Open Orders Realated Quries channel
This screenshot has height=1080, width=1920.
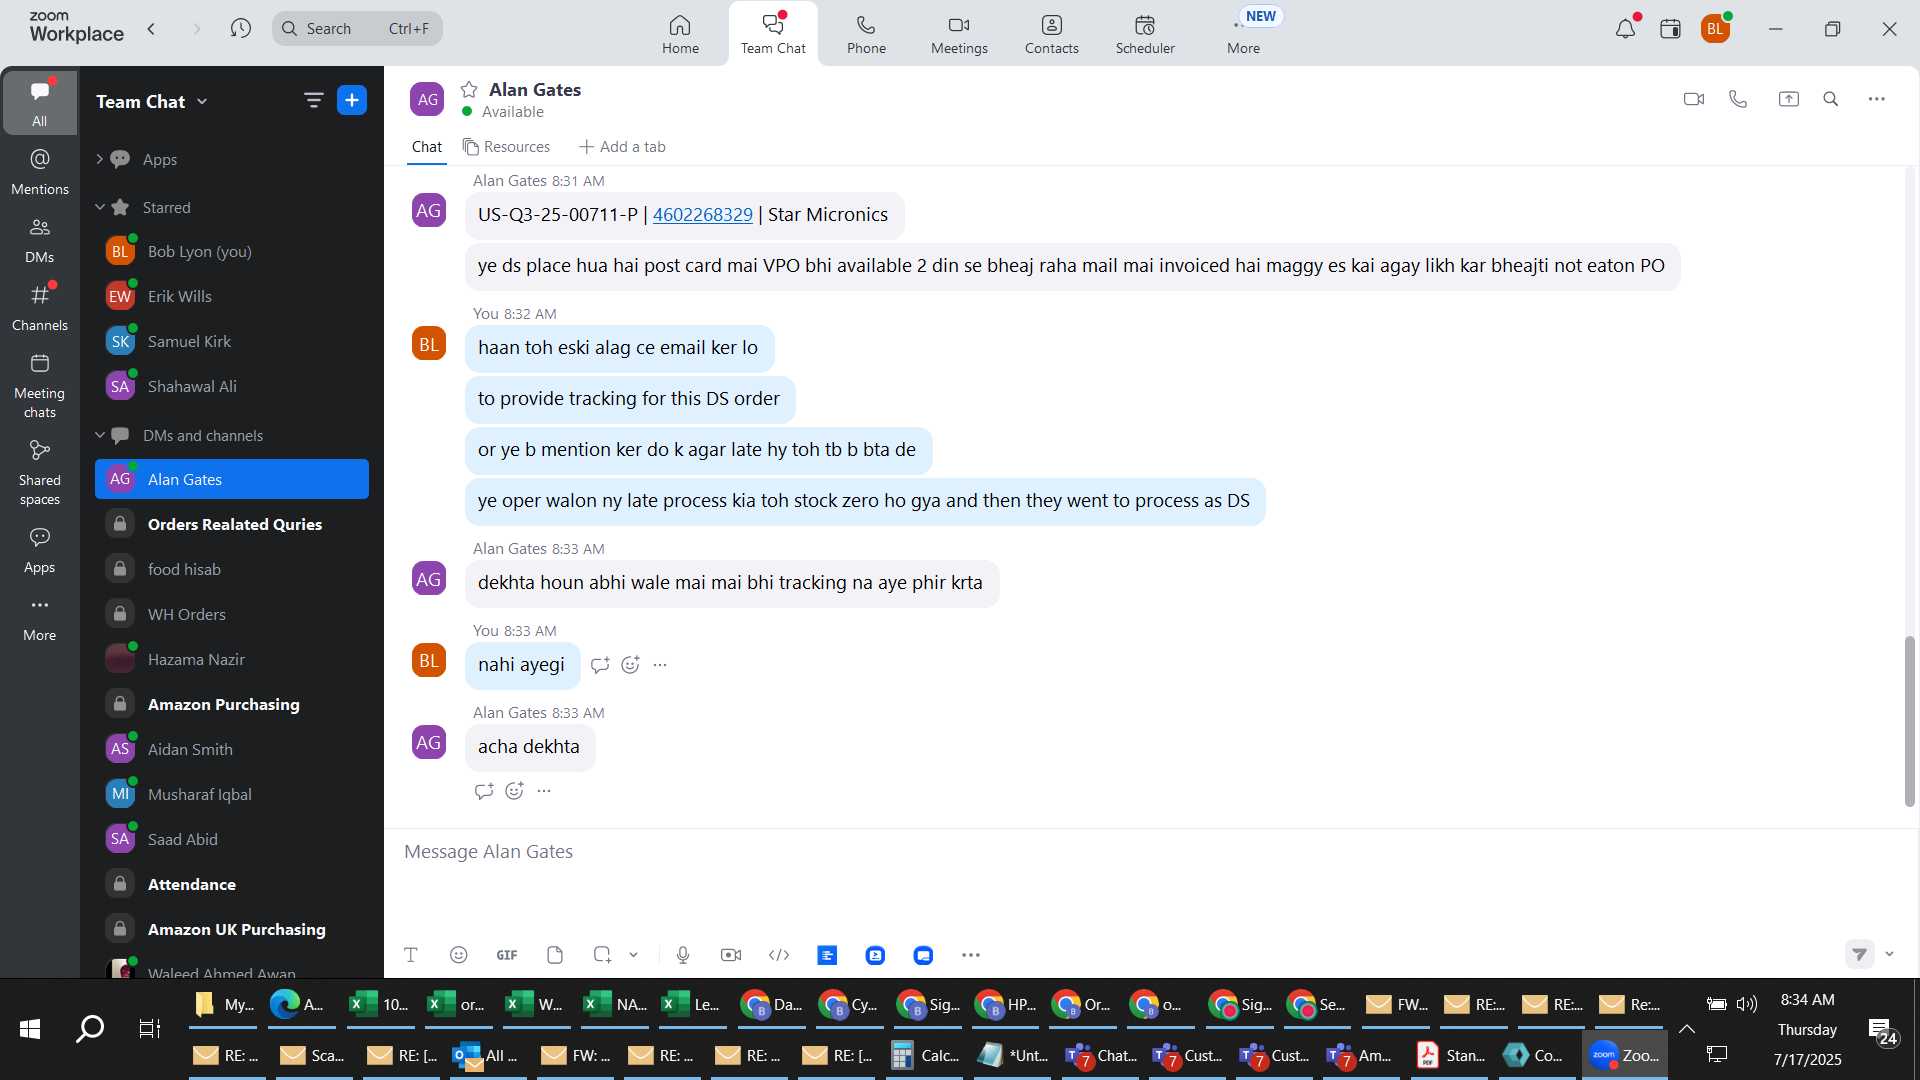coord(232,524)
